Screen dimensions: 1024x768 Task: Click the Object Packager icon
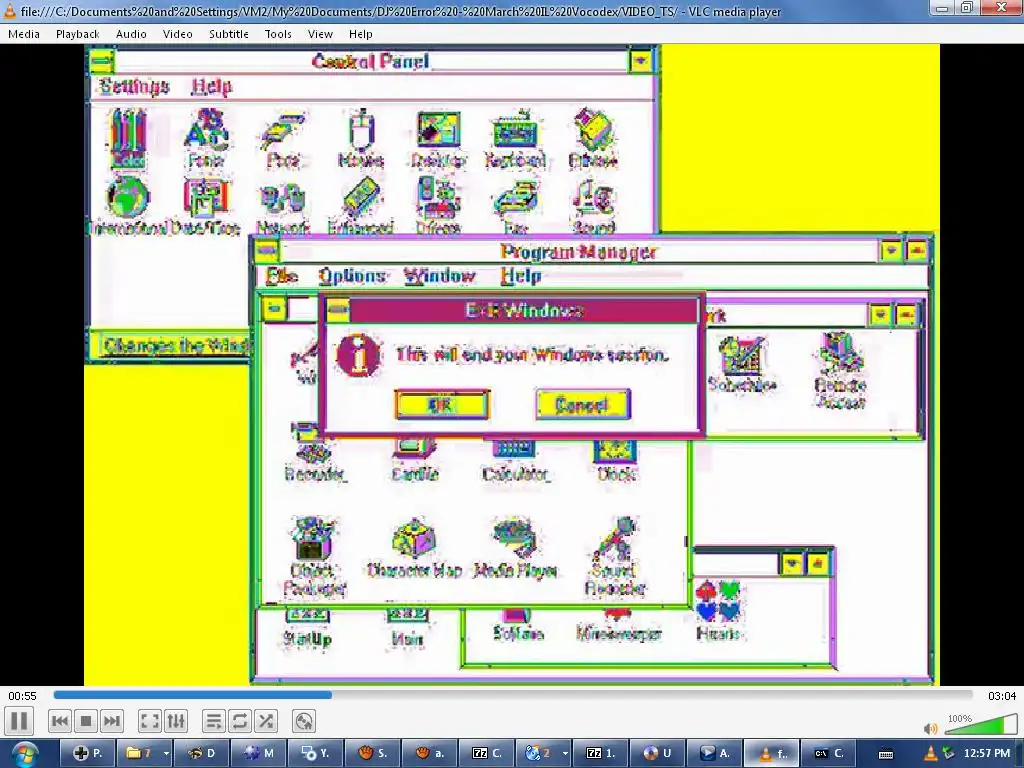(314, 555)
